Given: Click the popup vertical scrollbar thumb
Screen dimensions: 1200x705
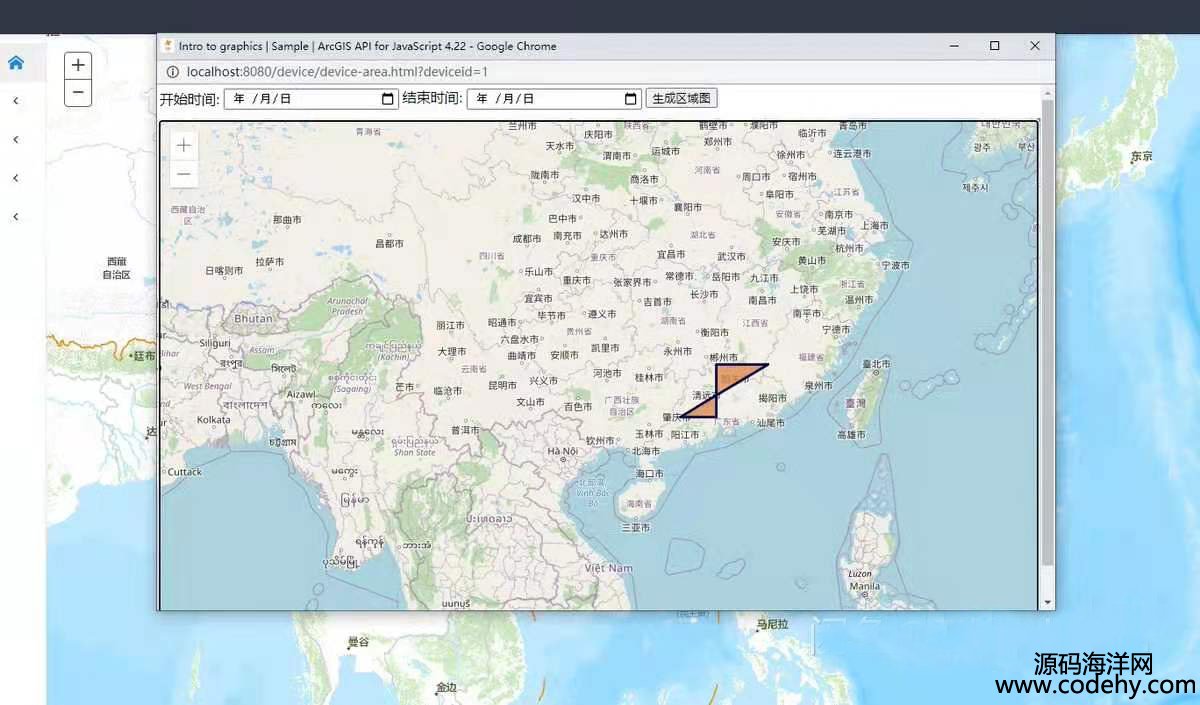Looking at the screenshot, I should coord(1048,330).
